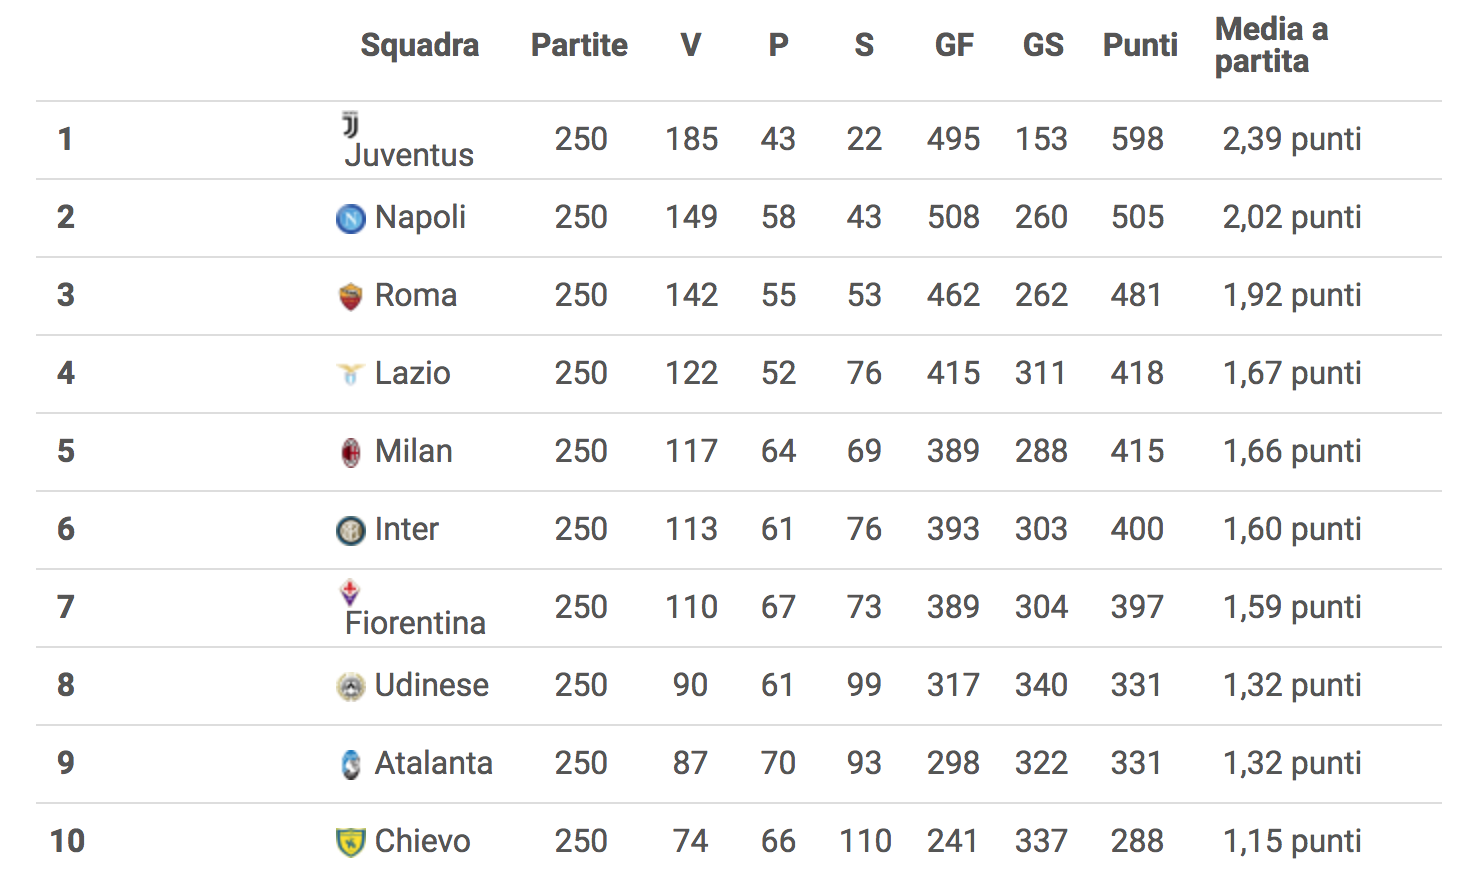Select the Fiorentina team name
This screenshot has width=1478, height=872.
coord(415,623)
